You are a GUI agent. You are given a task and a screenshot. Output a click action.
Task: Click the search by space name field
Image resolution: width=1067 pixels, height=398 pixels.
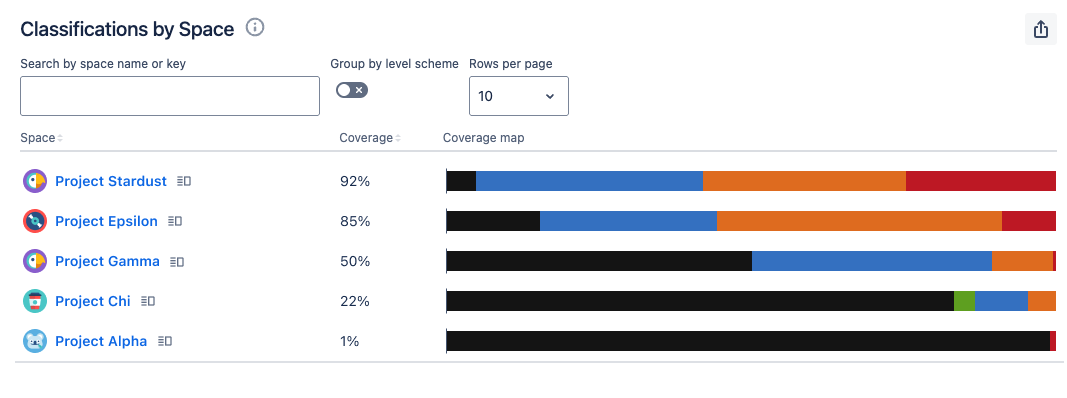pyautogui.click(x=170, y=96)
